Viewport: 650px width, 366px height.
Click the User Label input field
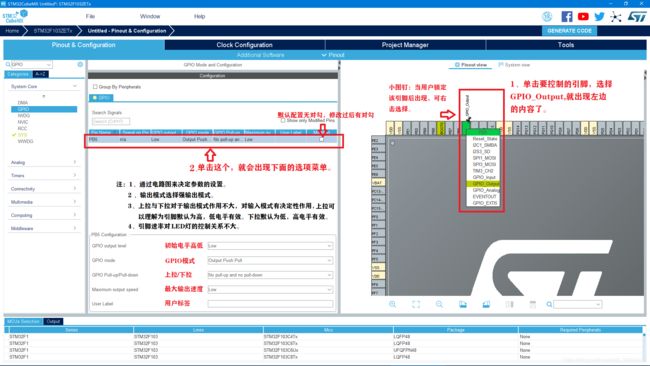(270, 304)
